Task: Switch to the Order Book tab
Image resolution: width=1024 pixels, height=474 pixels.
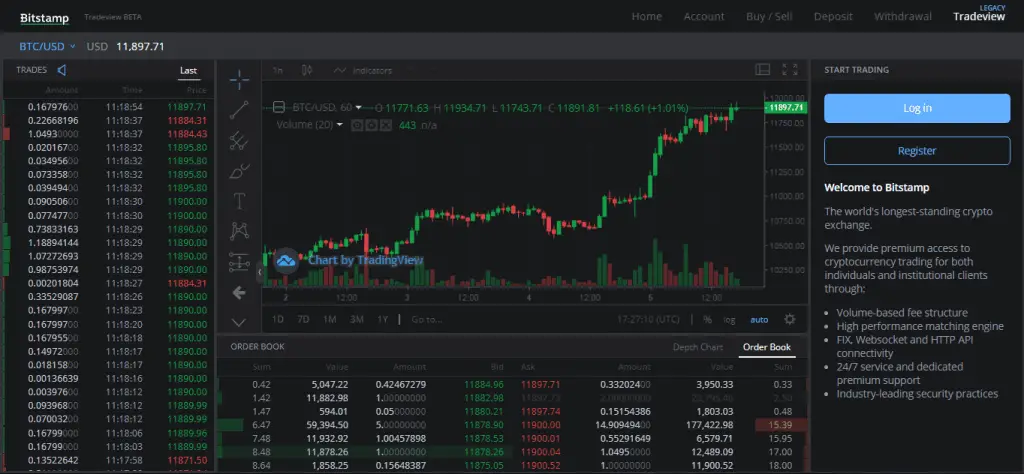Action: coord(767,347)
